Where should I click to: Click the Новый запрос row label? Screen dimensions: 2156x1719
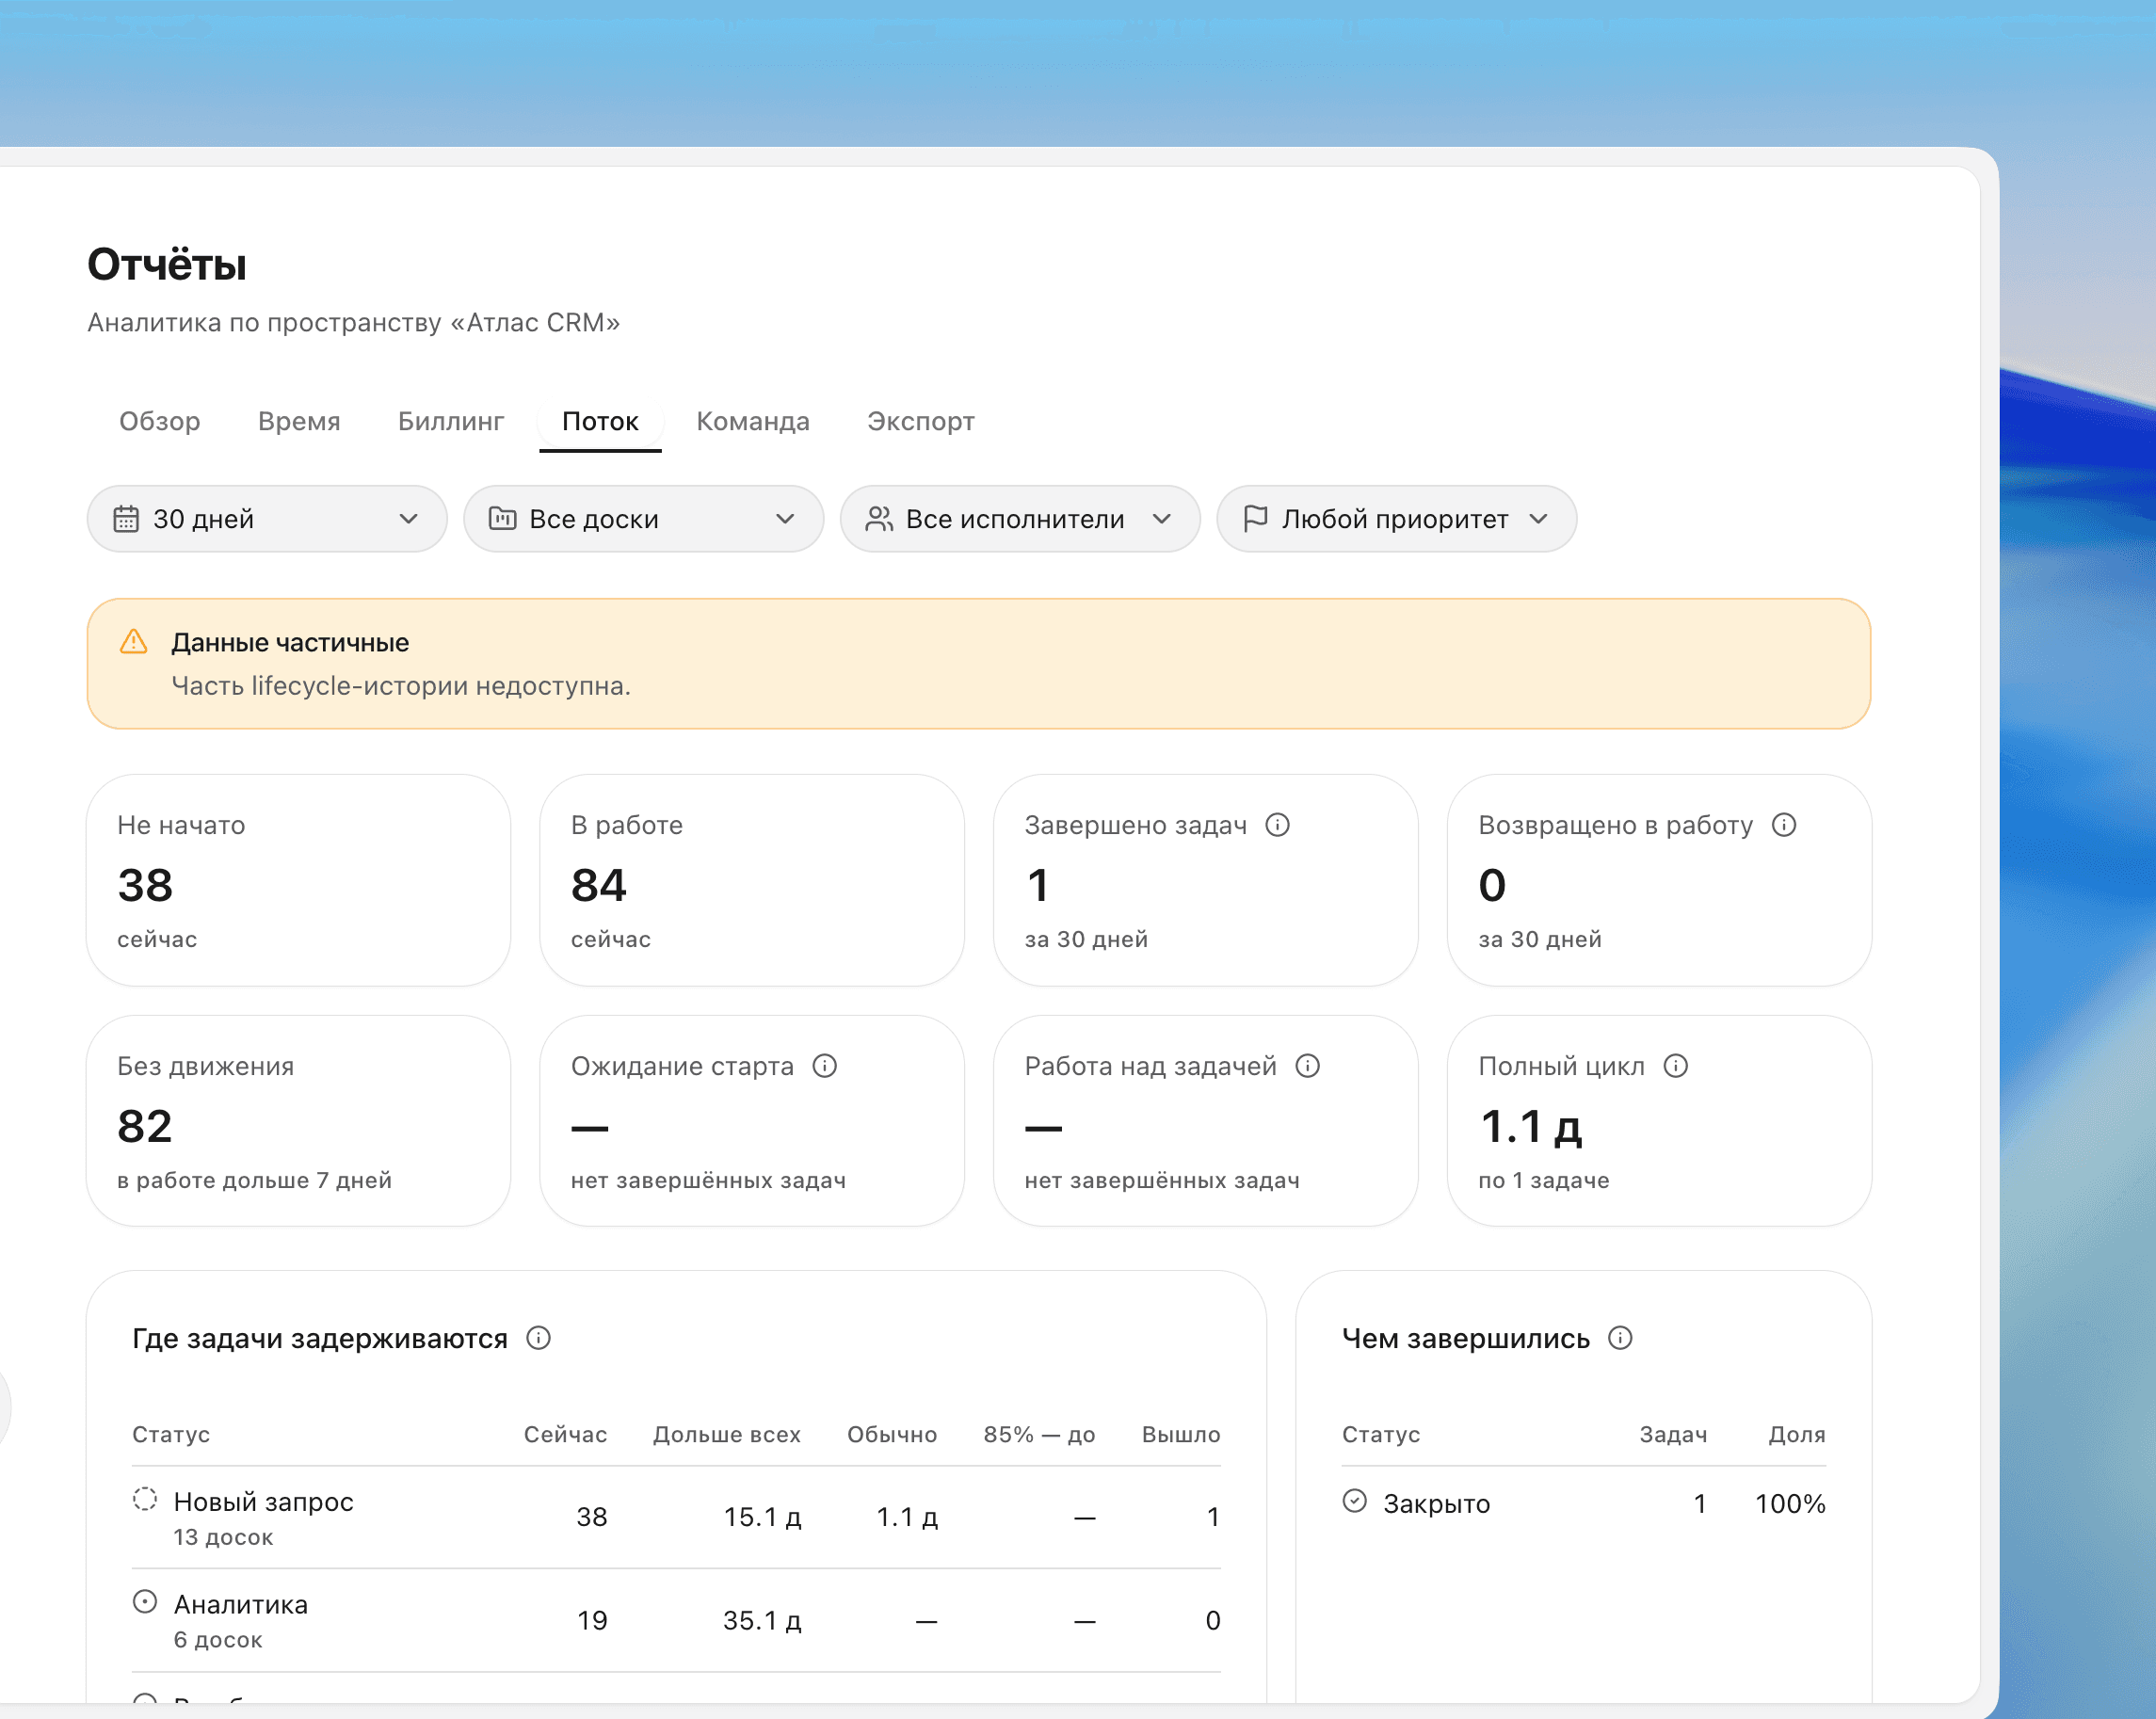click(264, 1502)
